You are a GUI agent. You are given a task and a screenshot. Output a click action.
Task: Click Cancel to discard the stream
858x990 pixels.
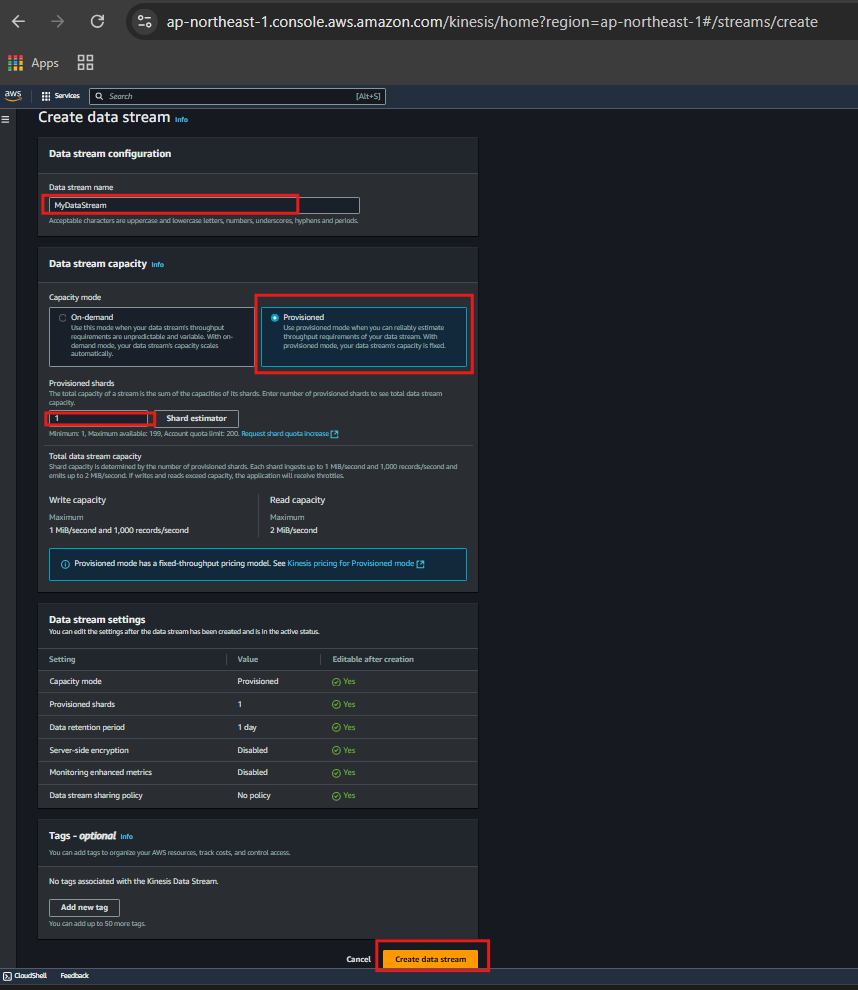coord(358,959)
